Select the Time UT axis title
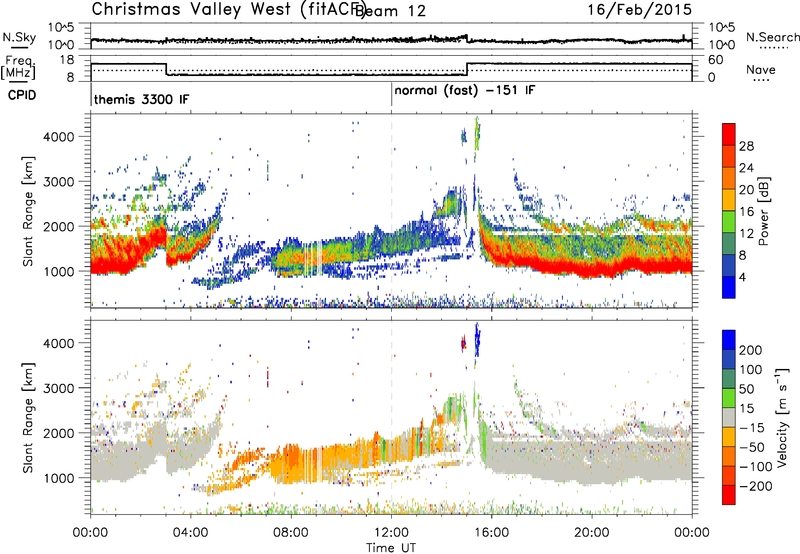Screen dimensions: 800x554 pos(391,547)
